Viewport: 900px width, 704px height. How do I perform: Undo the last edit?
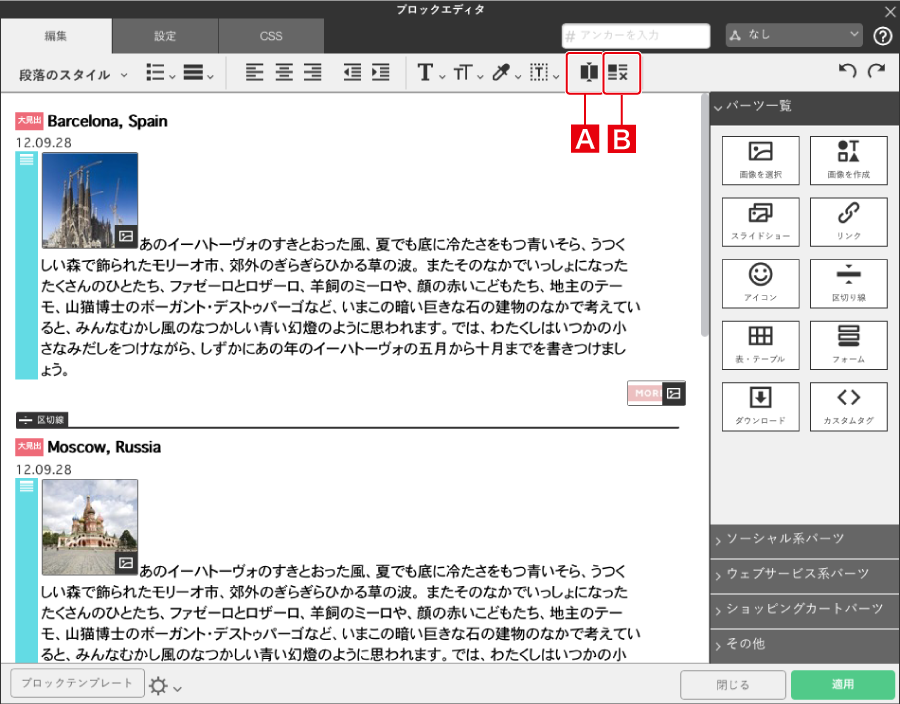pyautogui.click(x=847, y=71)
